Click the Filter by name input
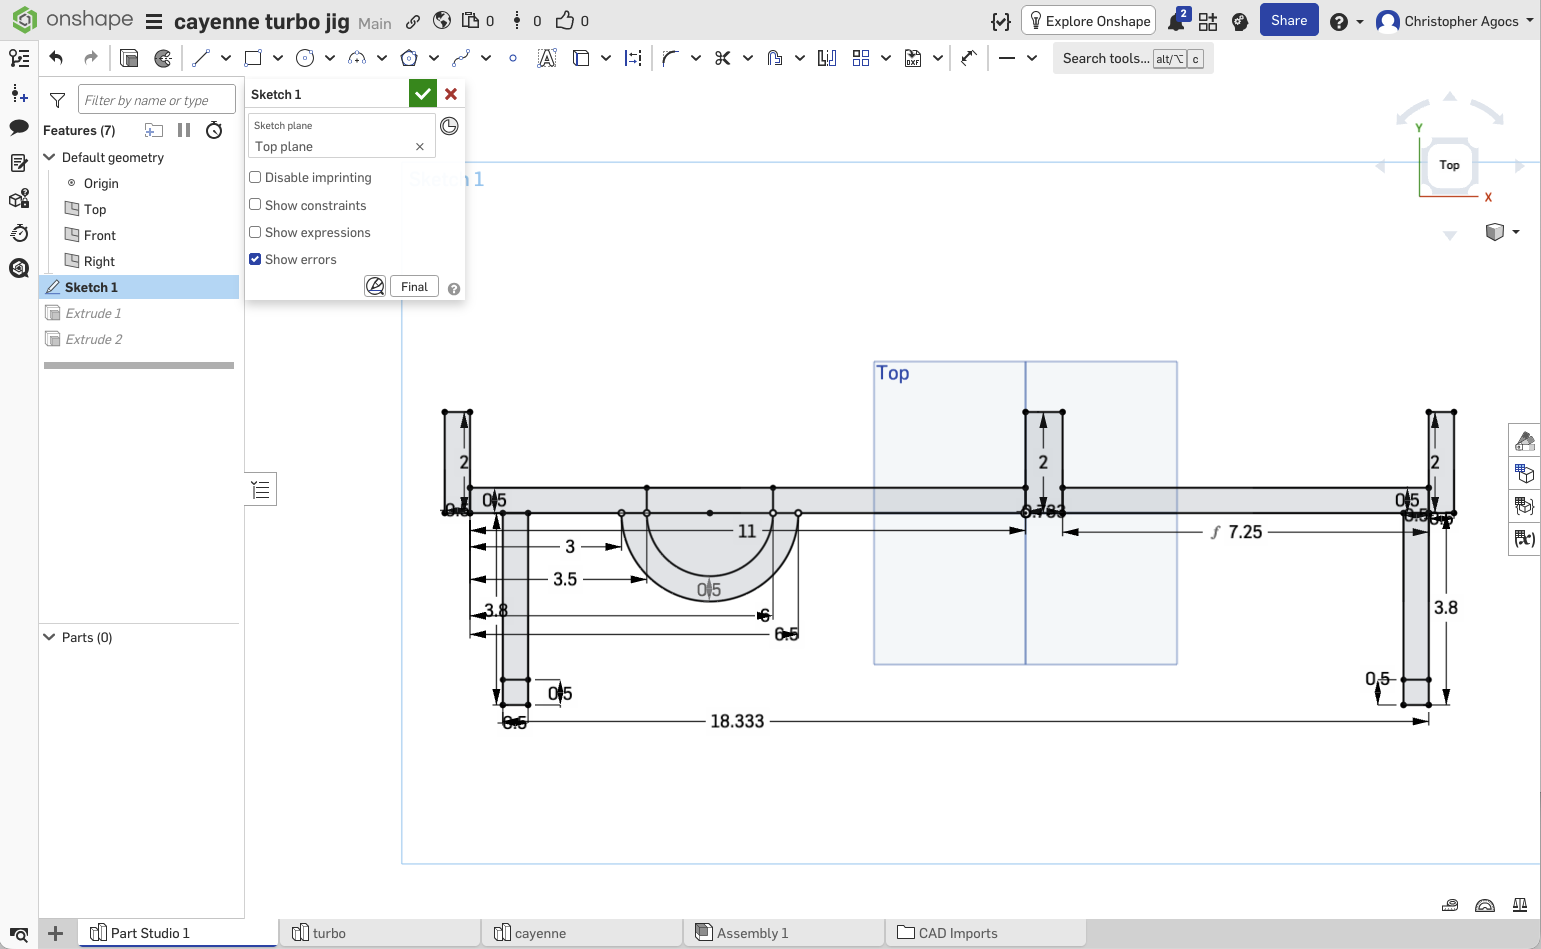Screen dimensions: 1541x949 pos(156,100)
